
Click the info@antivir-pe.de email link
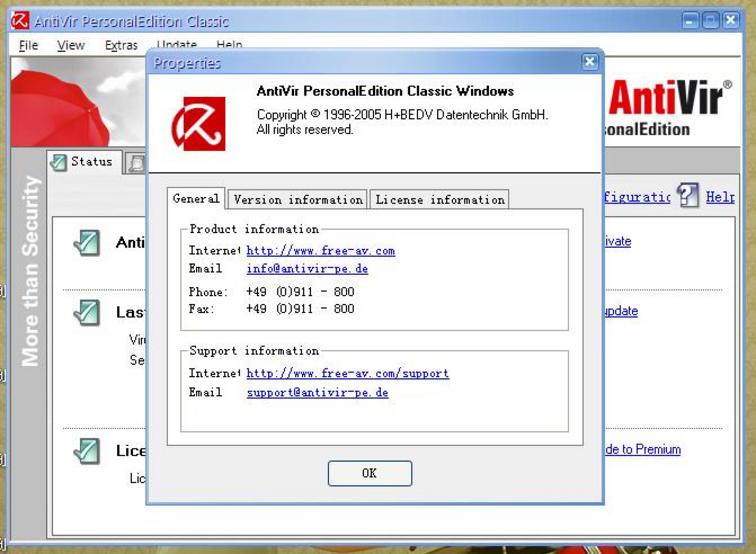307,269
